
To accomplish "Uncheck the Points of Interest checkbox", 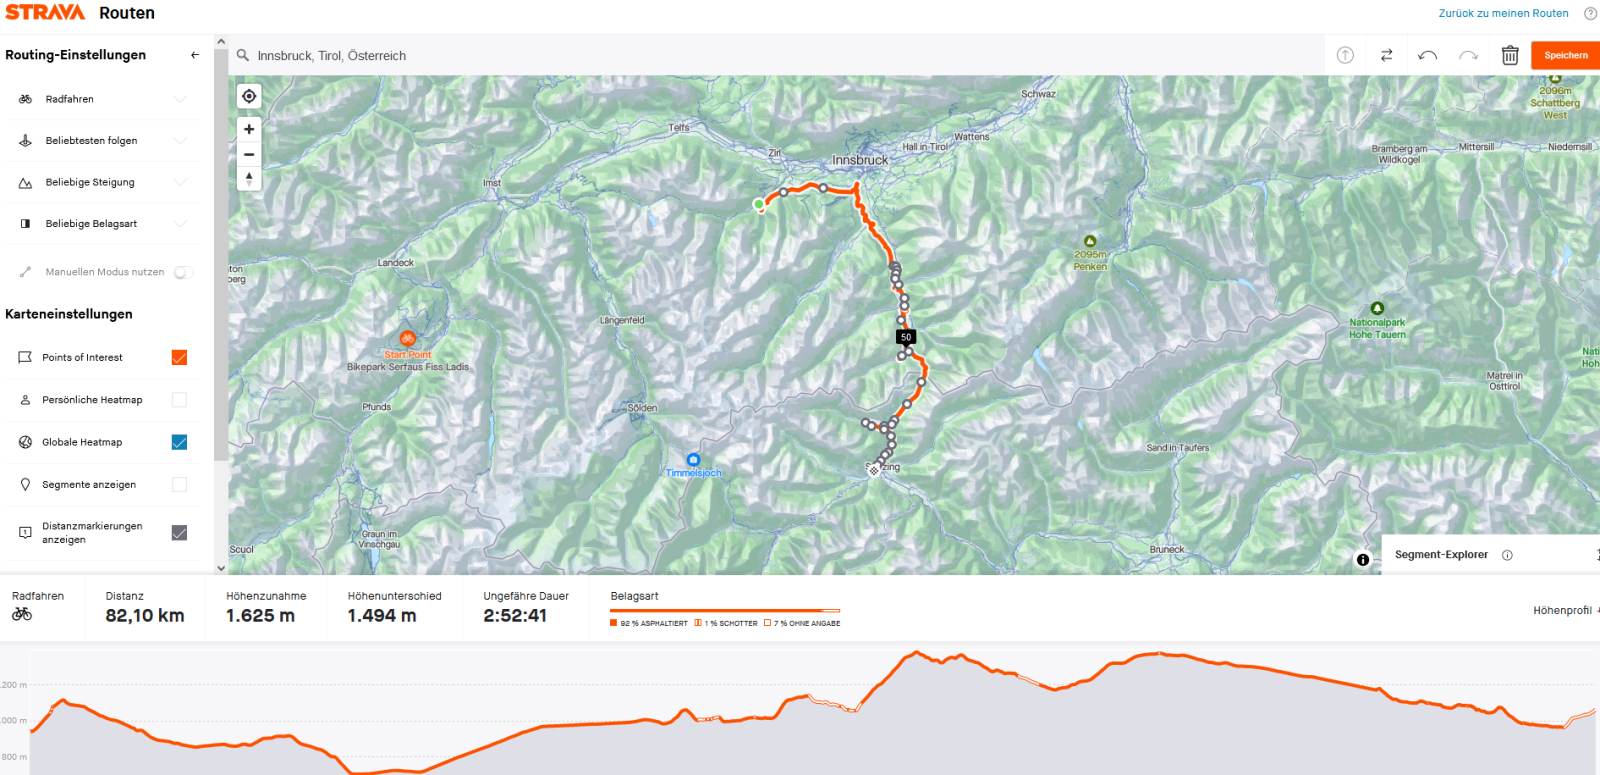I will coord(180,357).
